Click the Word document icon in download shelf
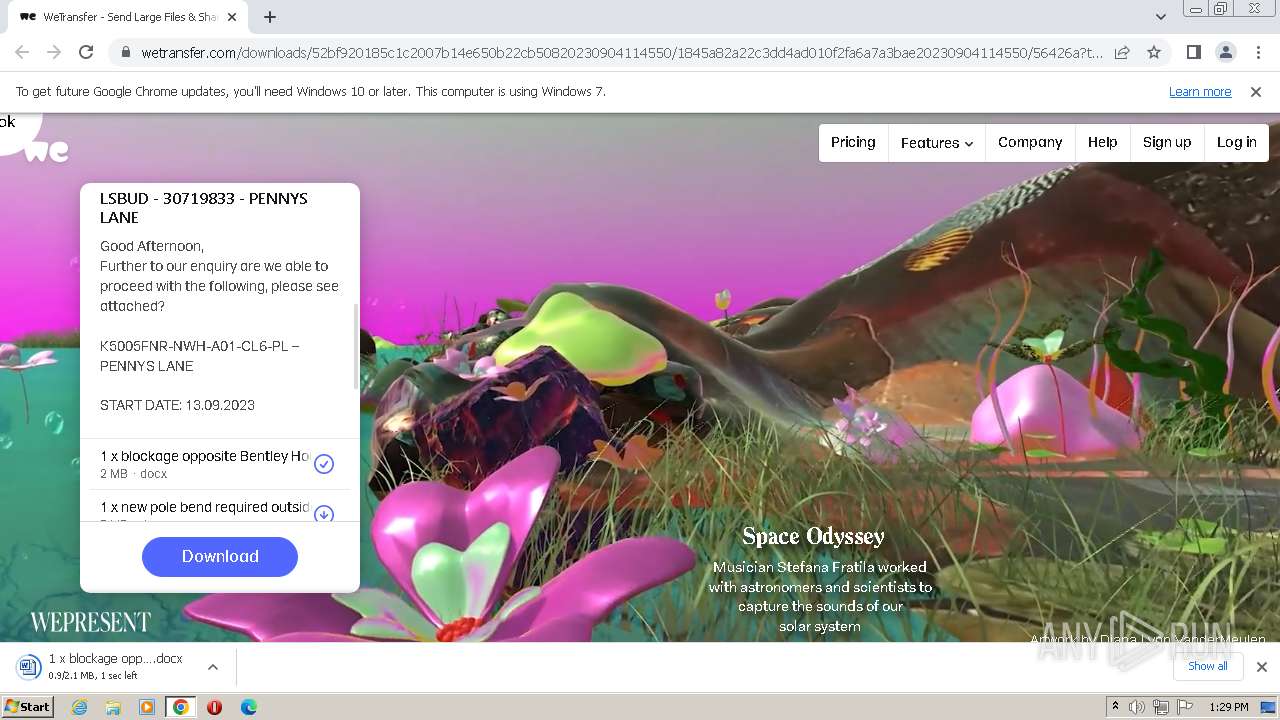This screenshot has height=720, width=1280. (x=27, y=666)
